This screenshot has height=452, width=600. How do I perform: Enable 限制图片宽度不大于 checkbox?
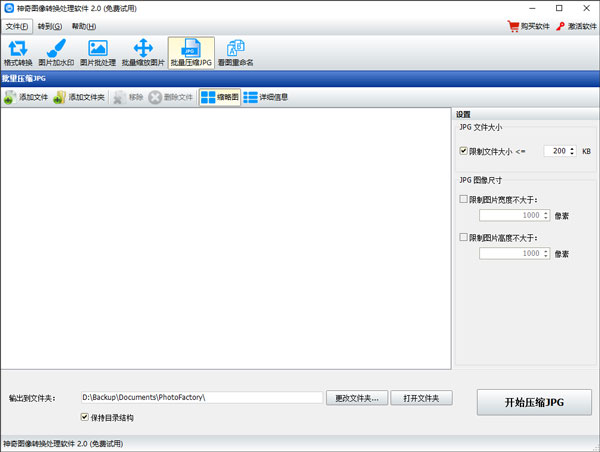(463, 199)
